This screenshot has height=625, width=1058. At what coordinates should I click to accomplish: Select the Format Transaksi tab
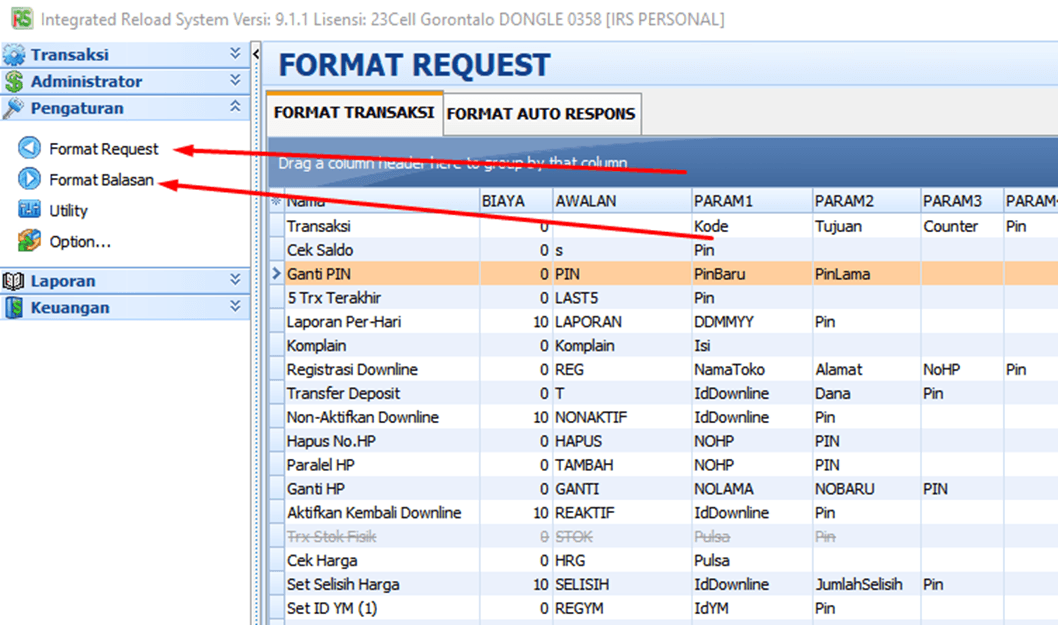pos(354,113)
